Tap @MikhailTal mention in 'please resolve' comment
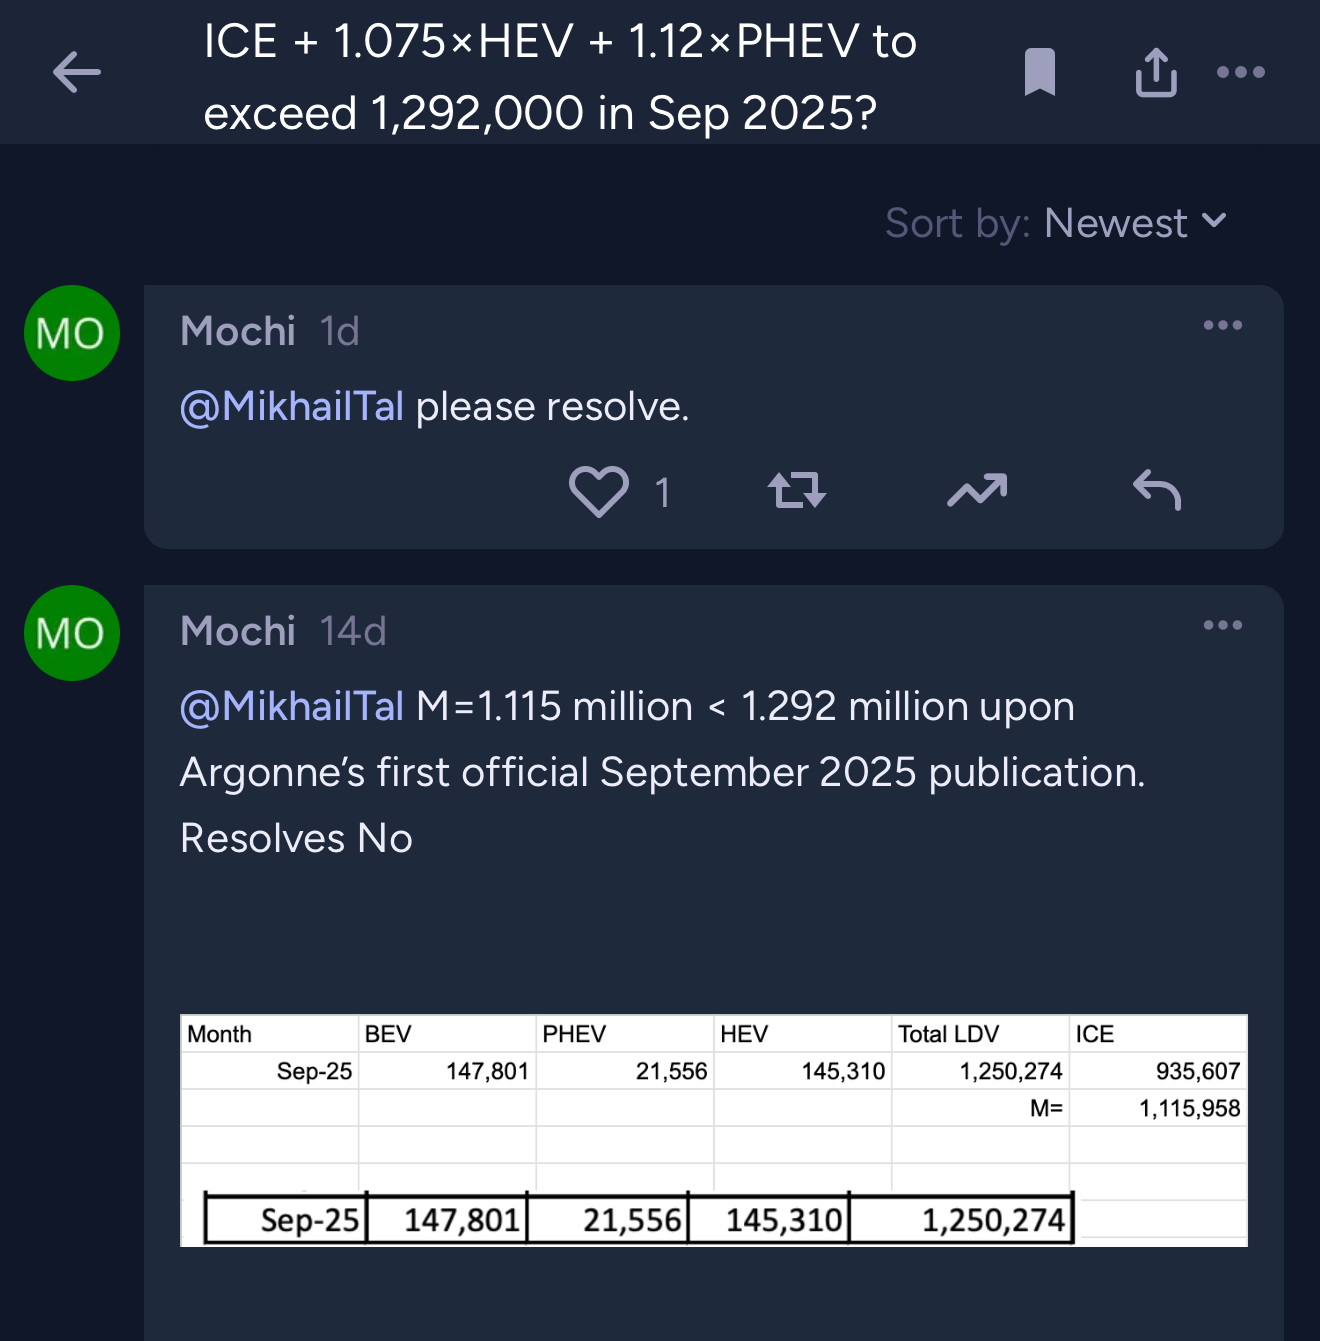This screenshot has height=1341, width=1320. click(292, 407)
